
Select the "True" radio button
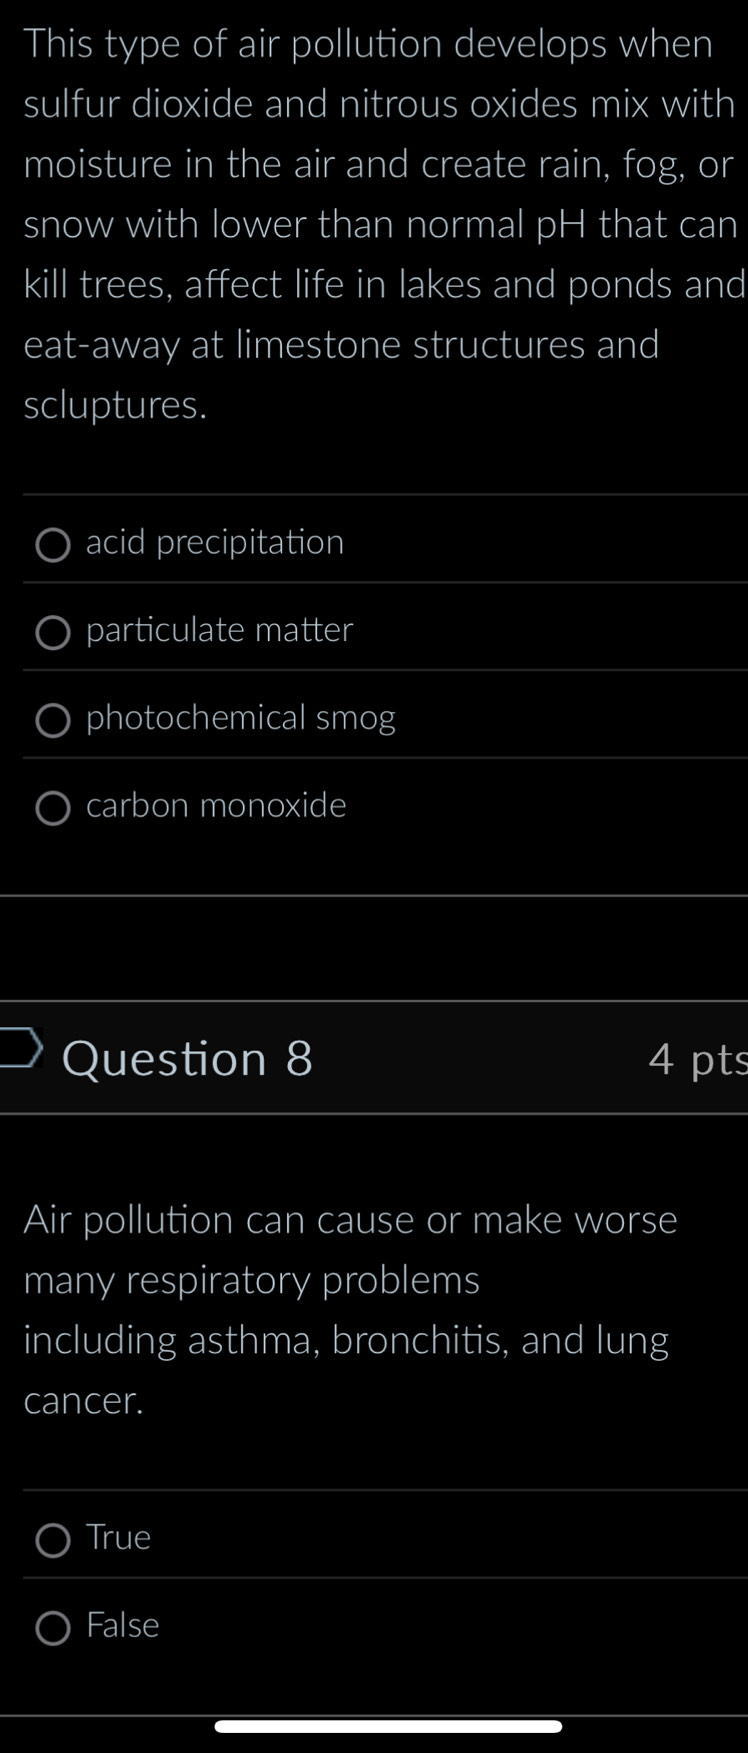[x=53, y=1541]
